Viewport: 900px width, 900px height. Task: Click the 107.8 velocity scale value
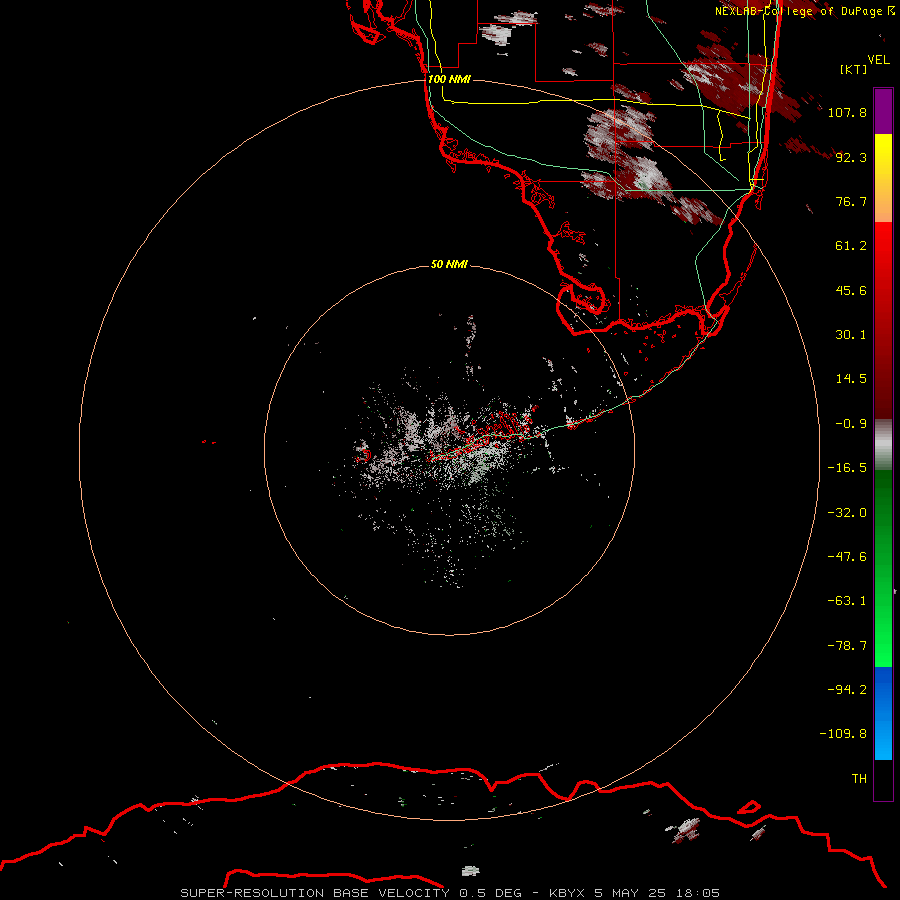[847, 112]
